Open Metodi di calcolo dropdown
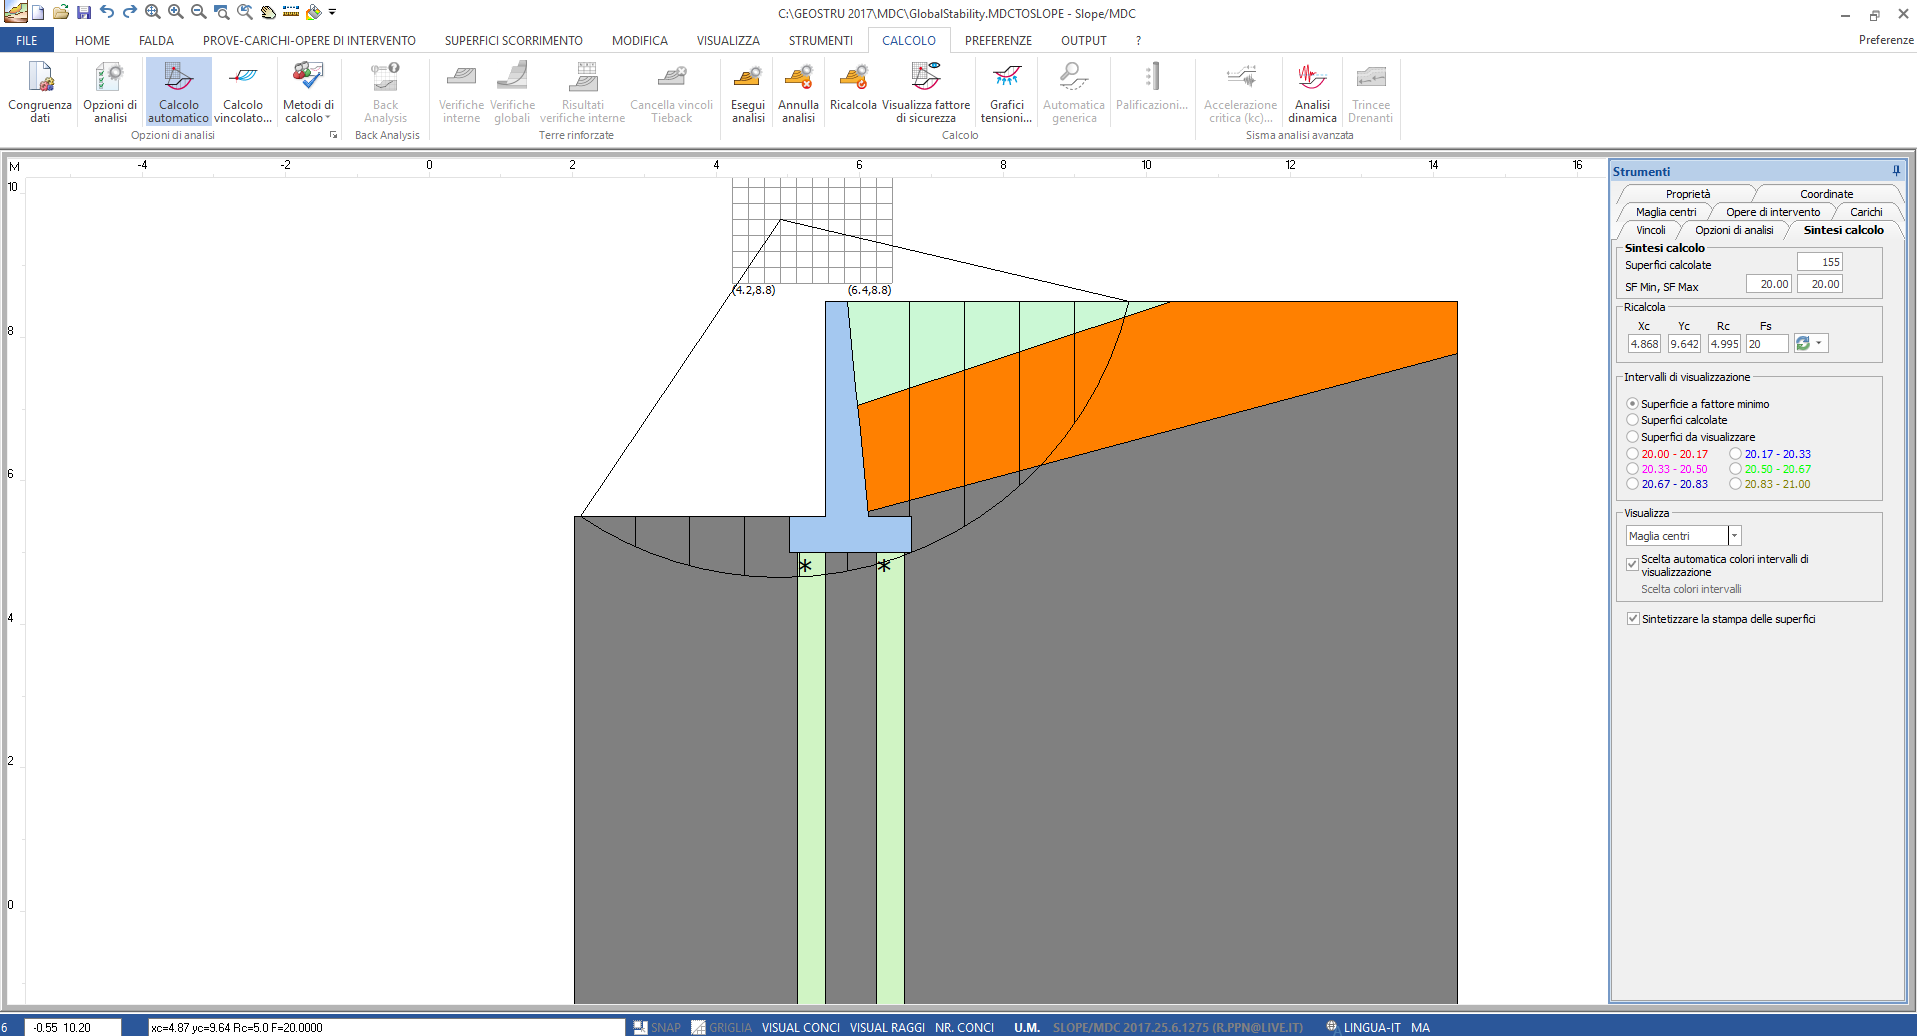This screenshot has height=1036, width=1917. (x=308, y=92)
